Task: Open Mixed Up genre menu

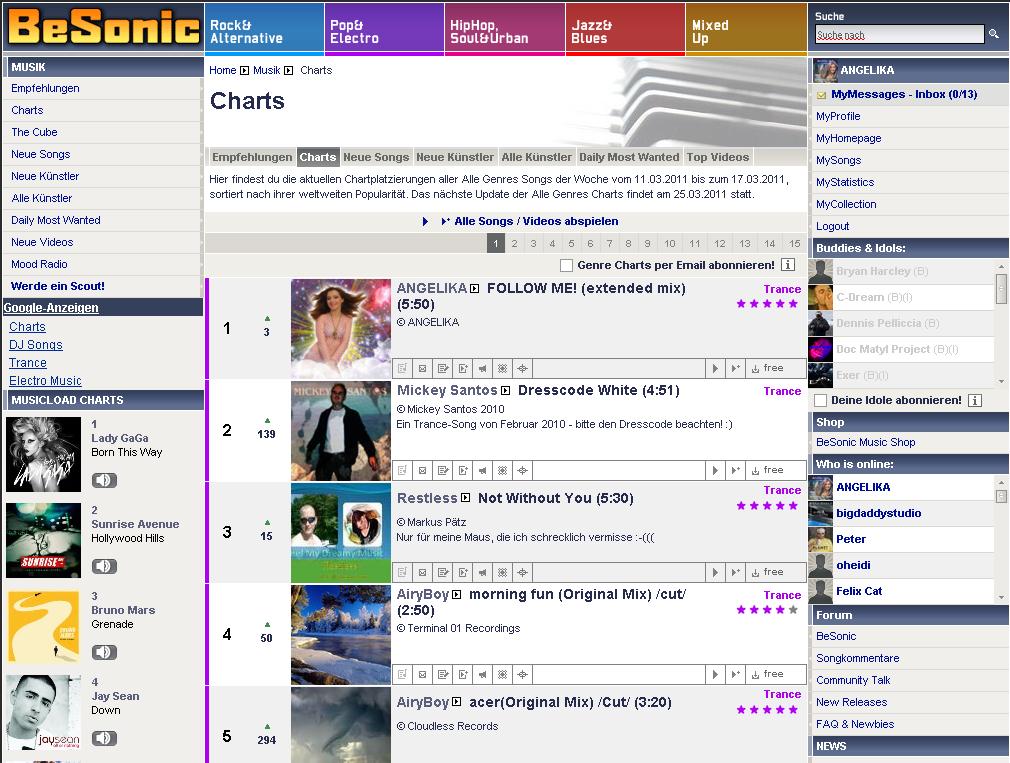Action: coord(746,29)
